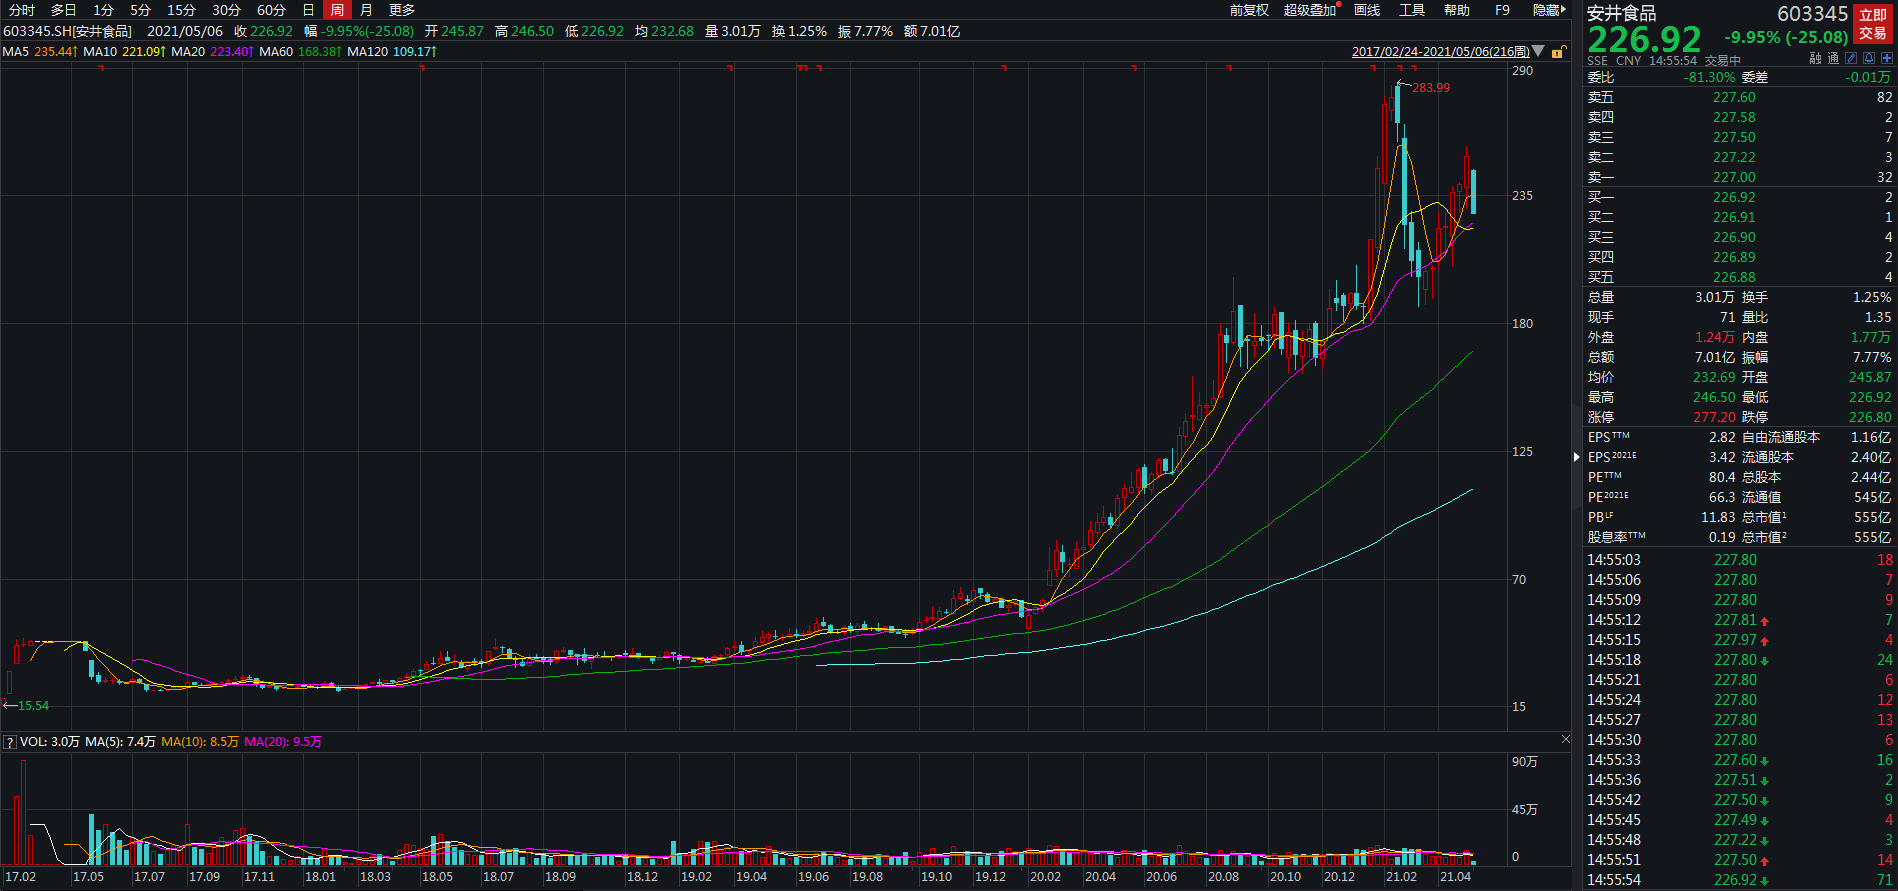Click the 通 stock connect icon

coord(1833,59)
